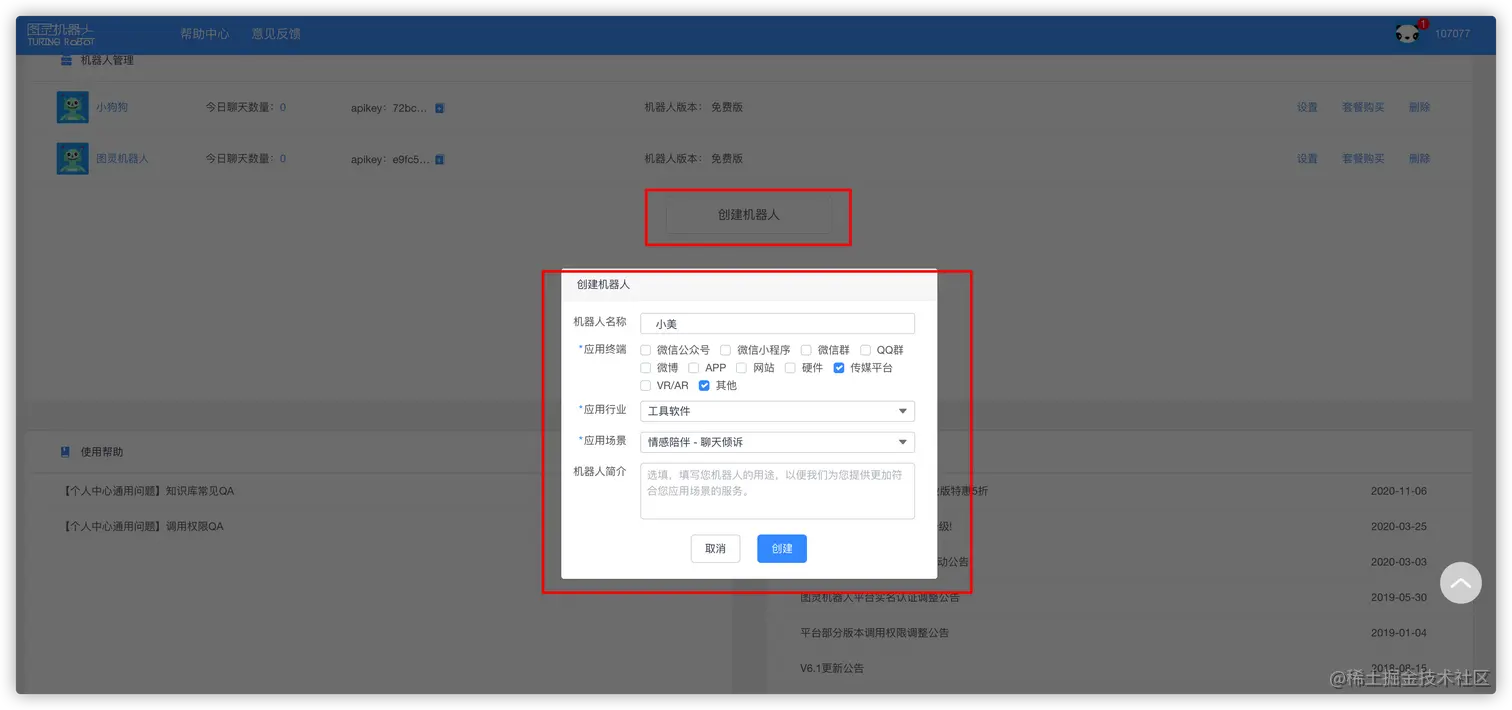Uncheck the 传媒平台 checkbox
The height and width of the screenshot is (710, 1512).
[839, 368]
